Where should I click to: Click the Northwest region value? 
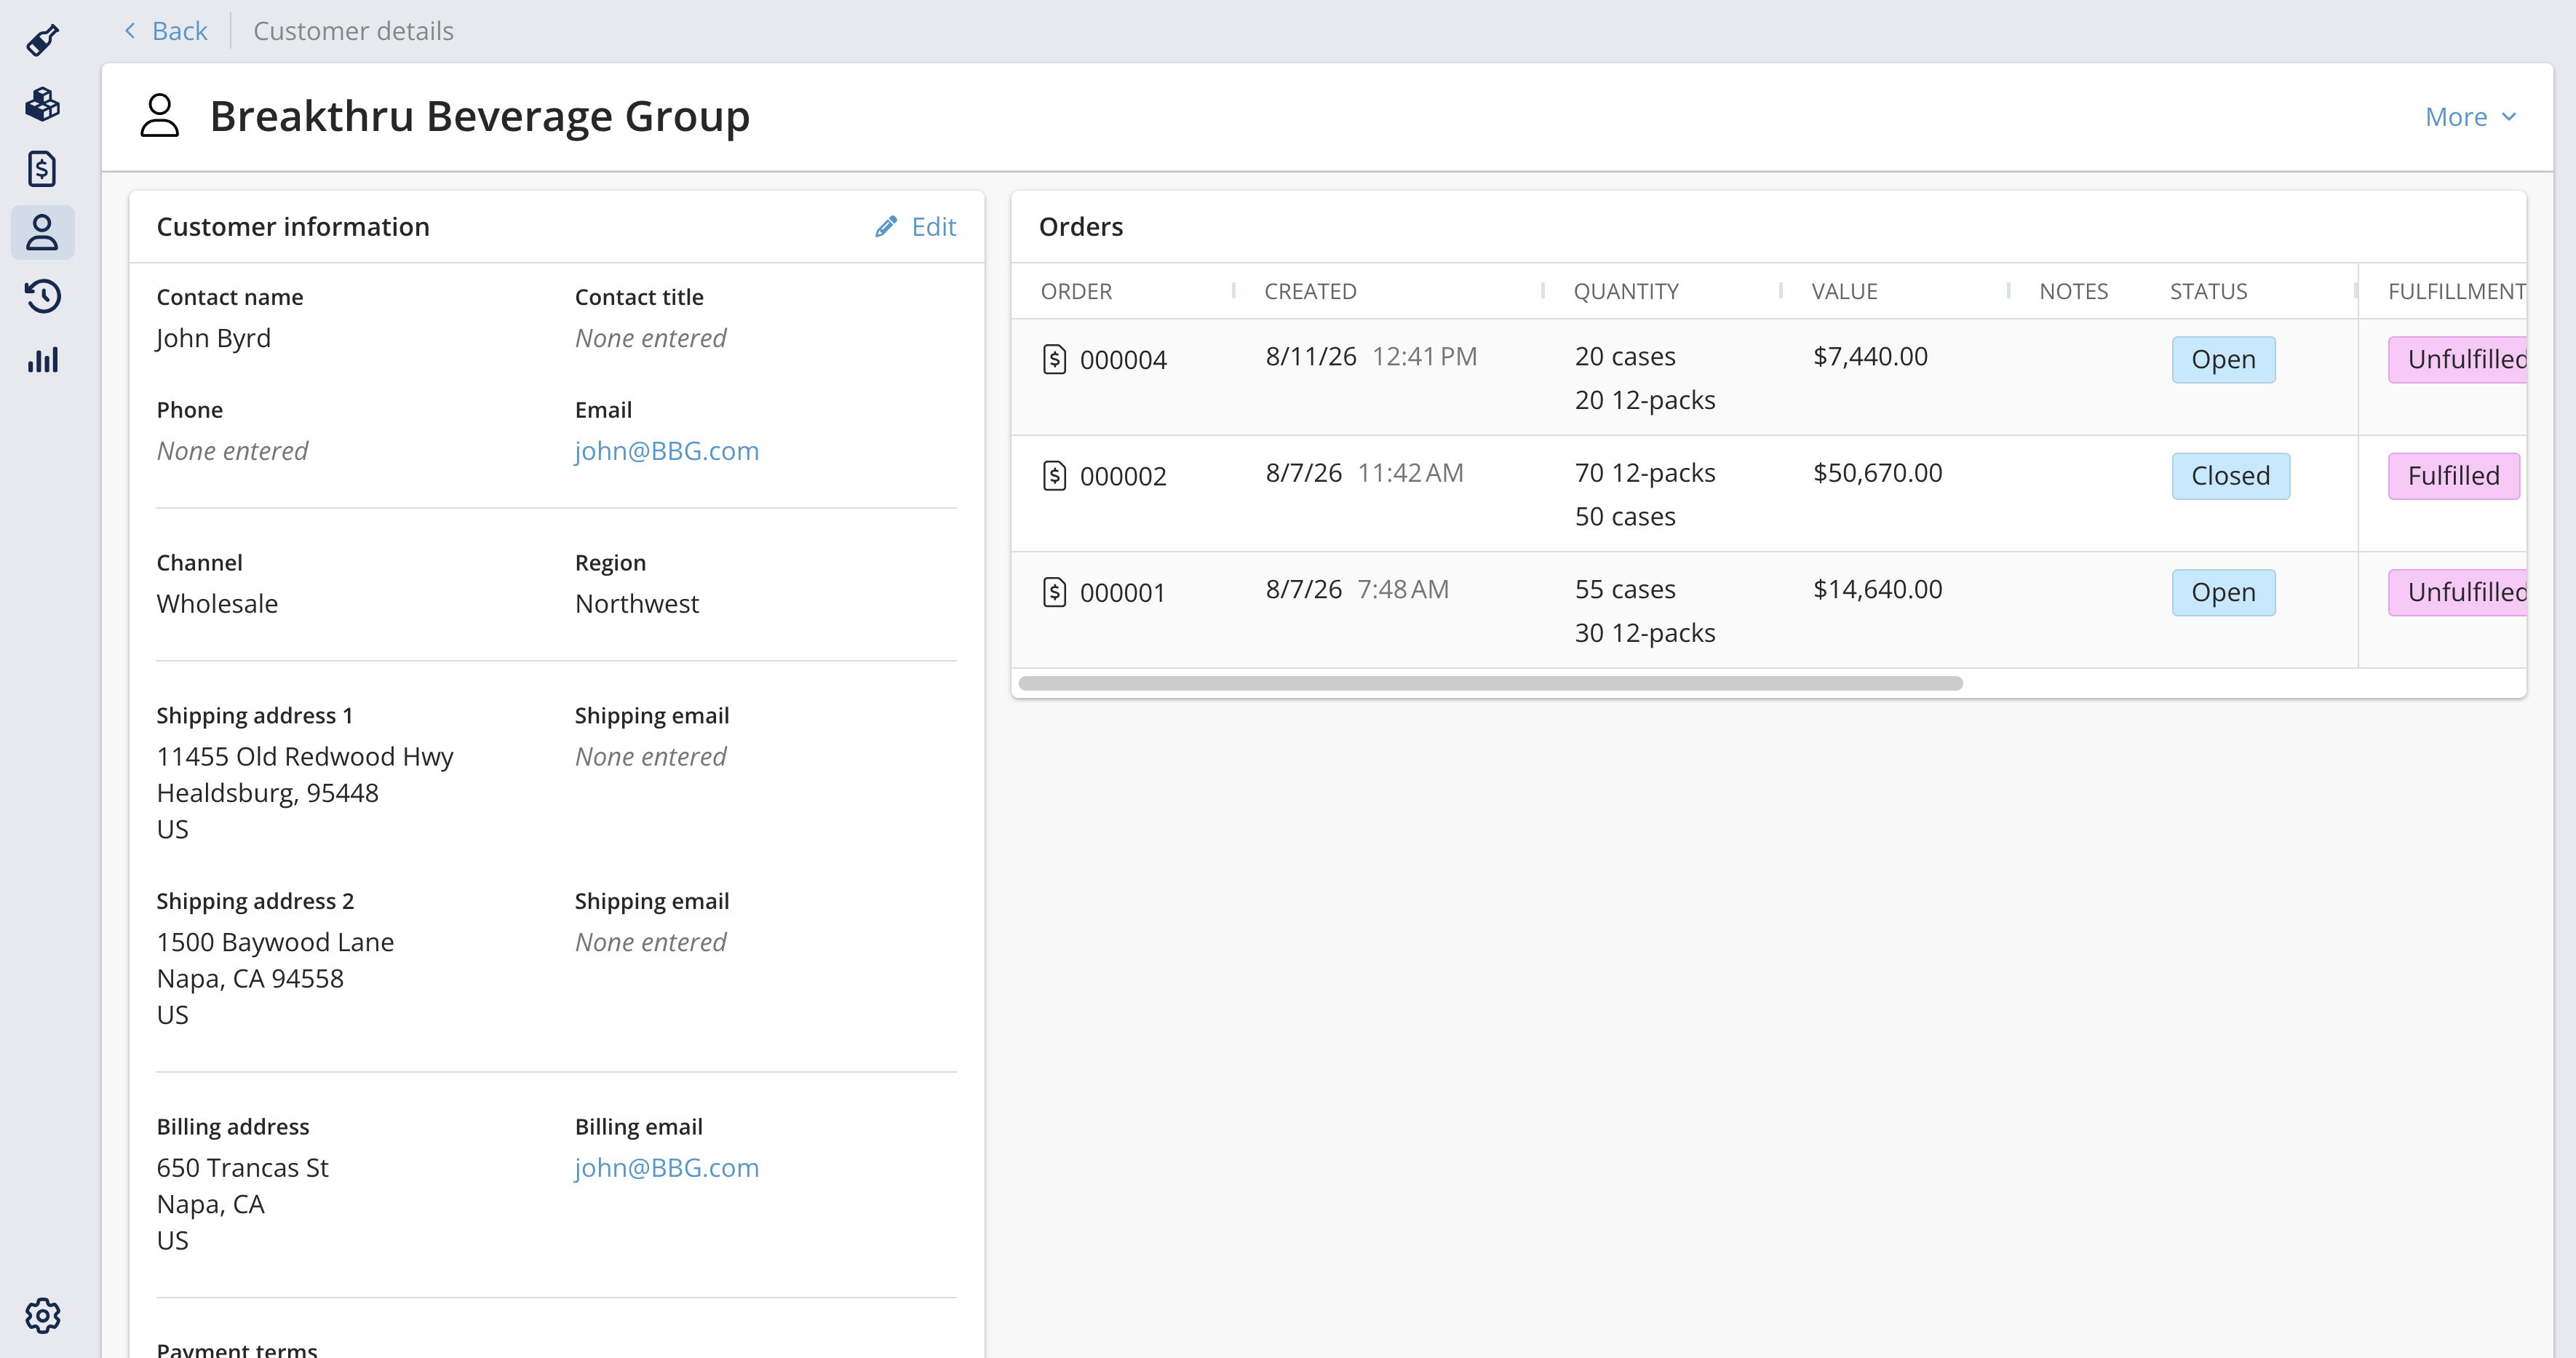pyautogui.click(x=637, y=604)
